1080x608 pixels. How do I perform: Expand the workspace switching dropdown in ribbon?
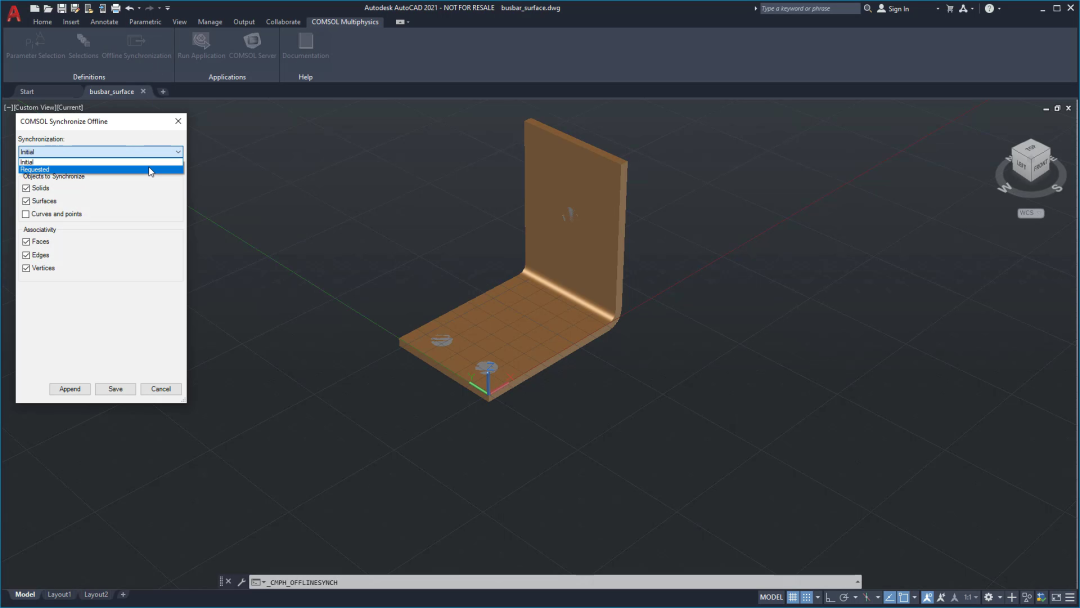(988, 597)
